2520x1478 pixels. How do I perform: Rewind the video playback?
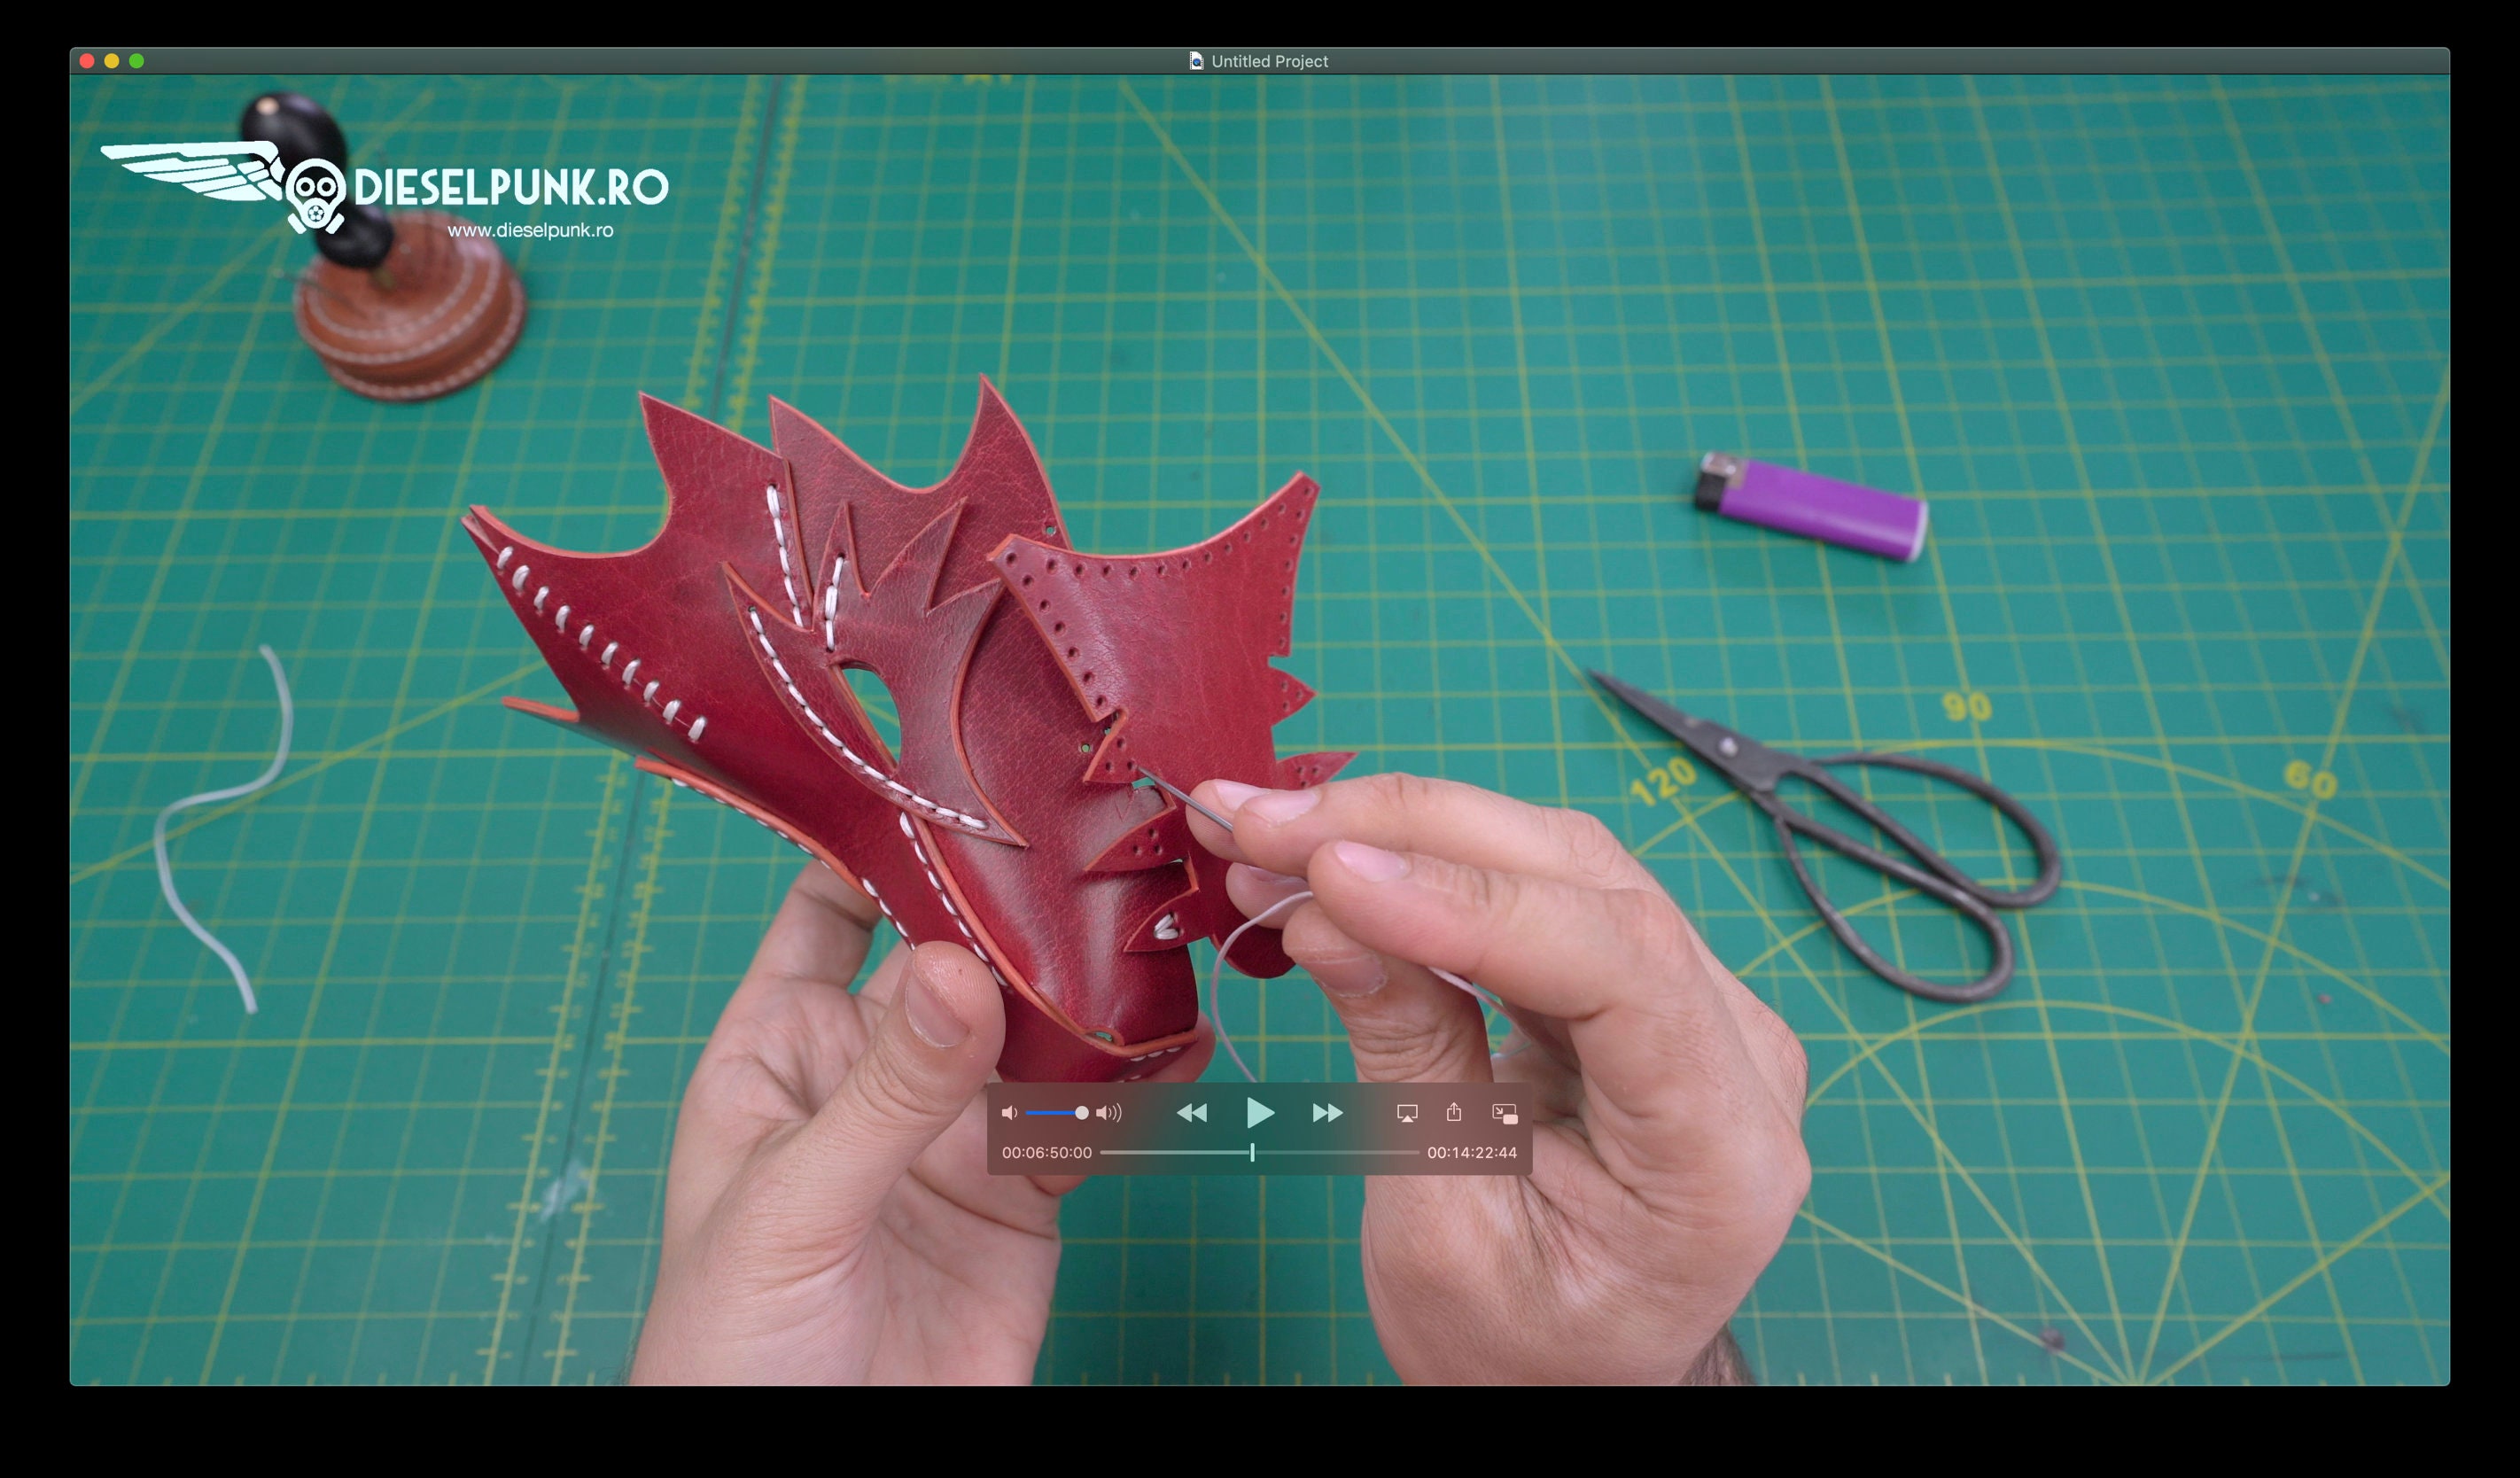click(1191, 1112)
